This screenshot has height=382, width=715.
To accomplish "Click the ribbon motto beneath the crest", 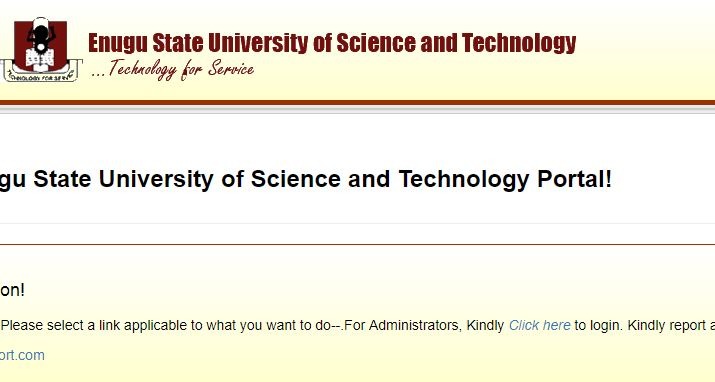I will point(39,76).
